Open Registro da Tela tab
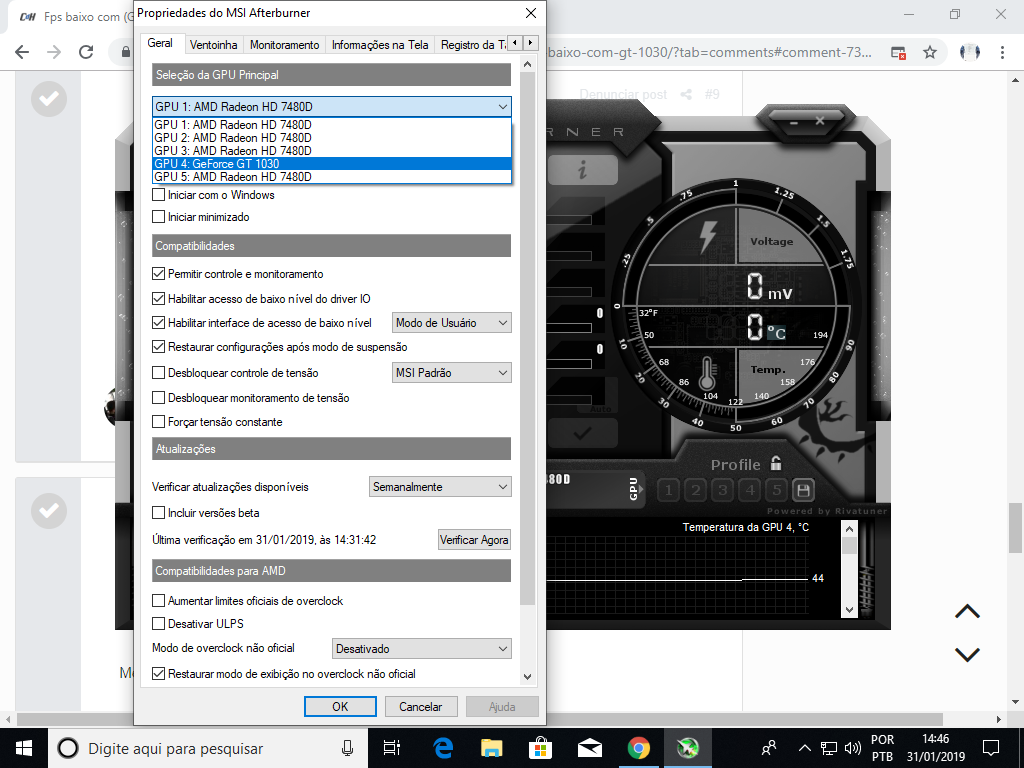 [472, 45]
